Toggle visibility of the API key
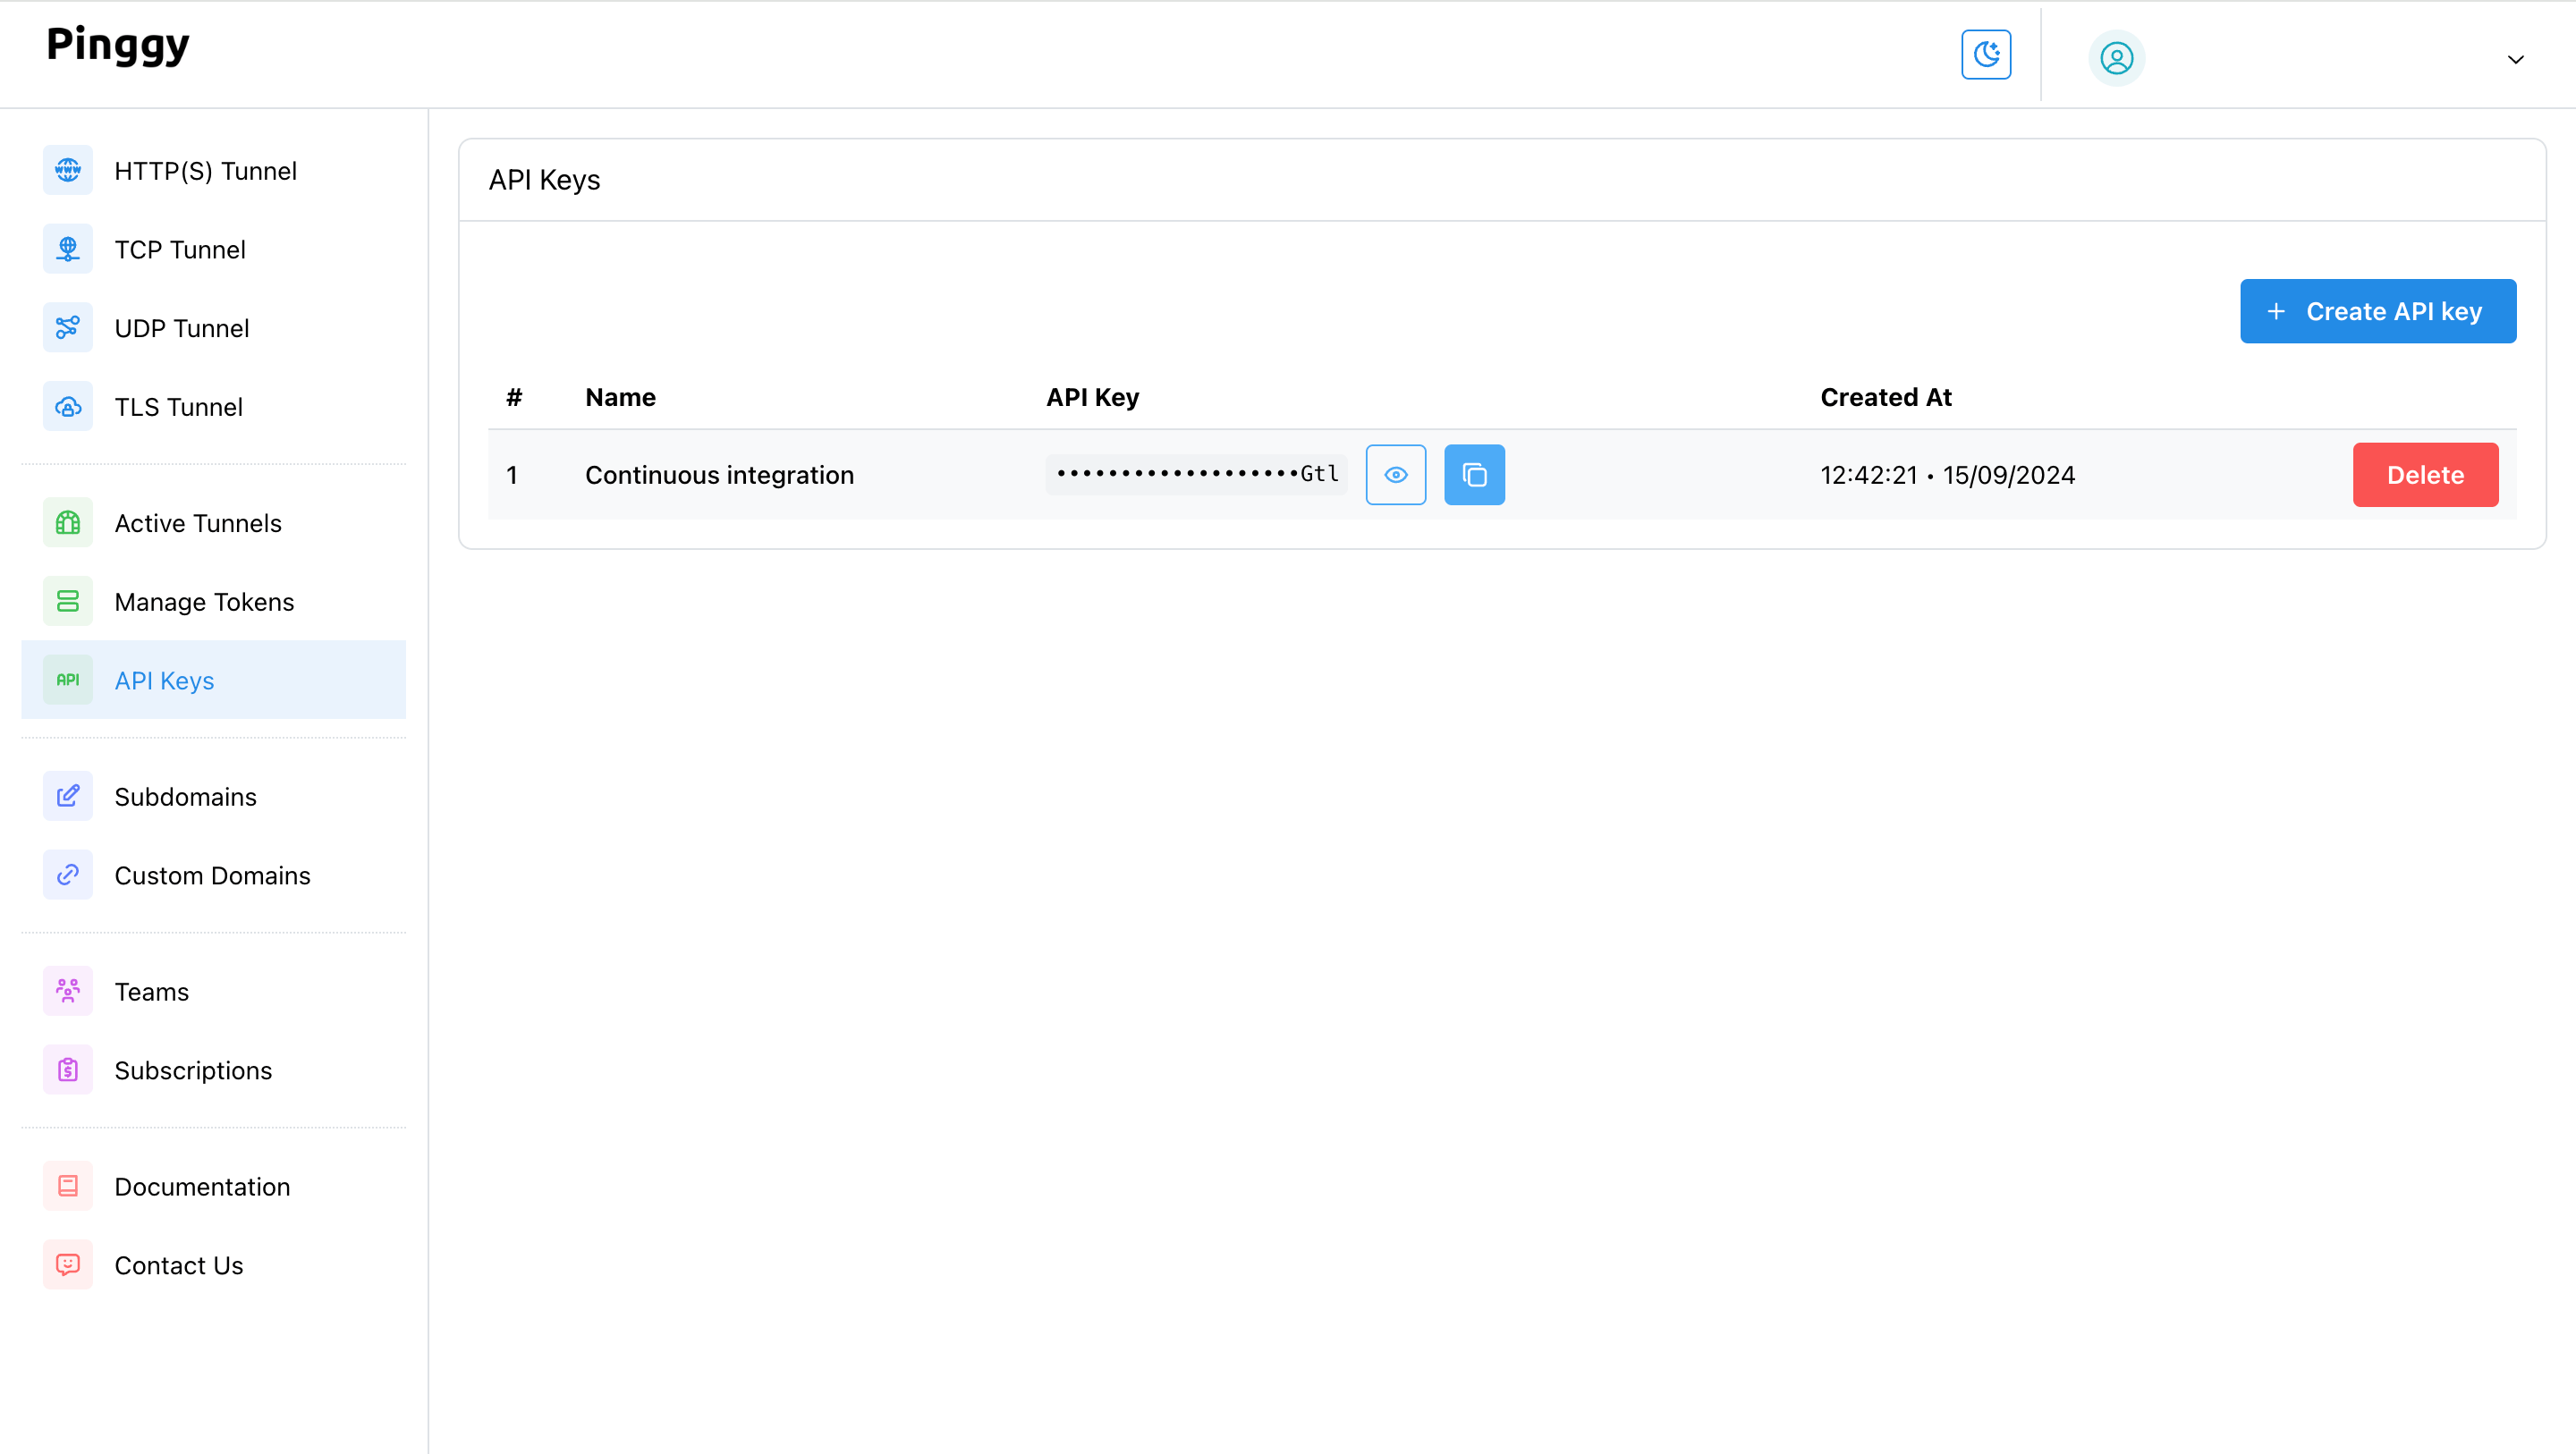 click(x=1396, y=474)
